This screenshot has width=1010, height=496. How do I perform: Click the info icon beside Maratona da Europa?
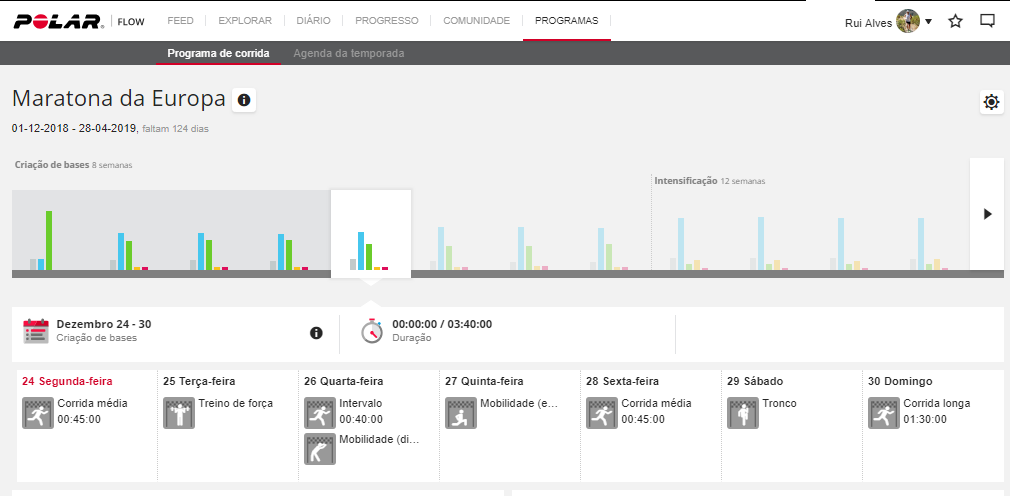[244, 100]
